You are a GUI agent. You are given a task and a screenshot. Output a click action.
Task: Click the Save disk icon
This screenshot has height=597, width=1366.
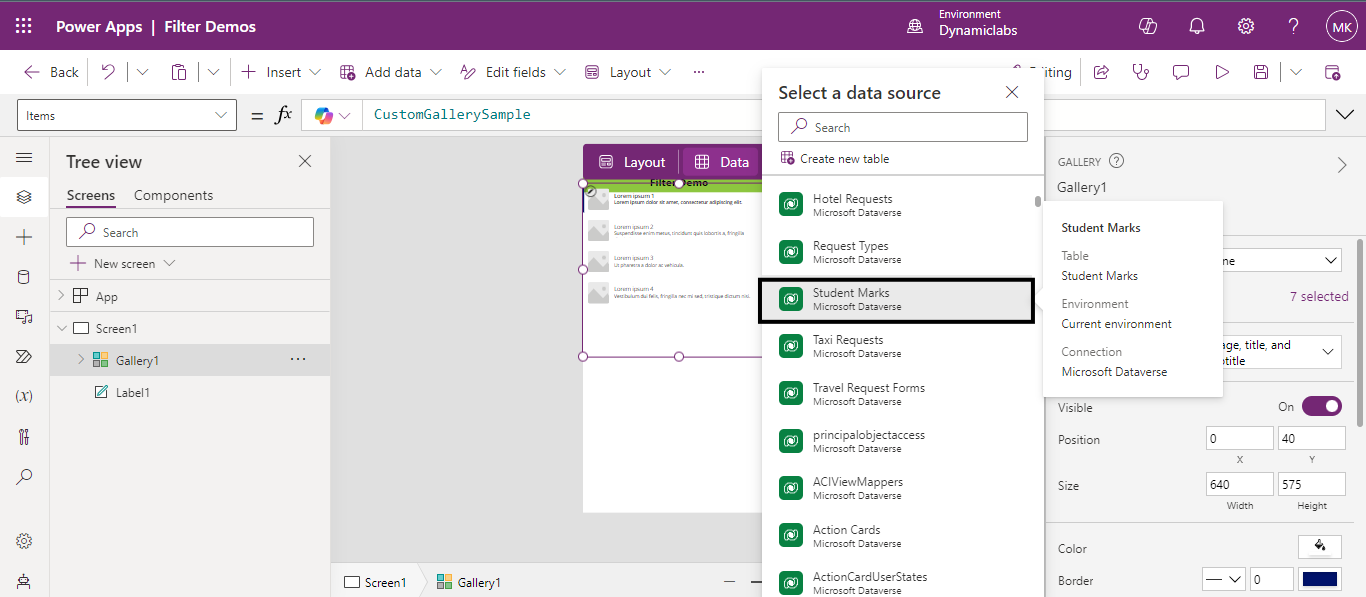[1261, 72]
